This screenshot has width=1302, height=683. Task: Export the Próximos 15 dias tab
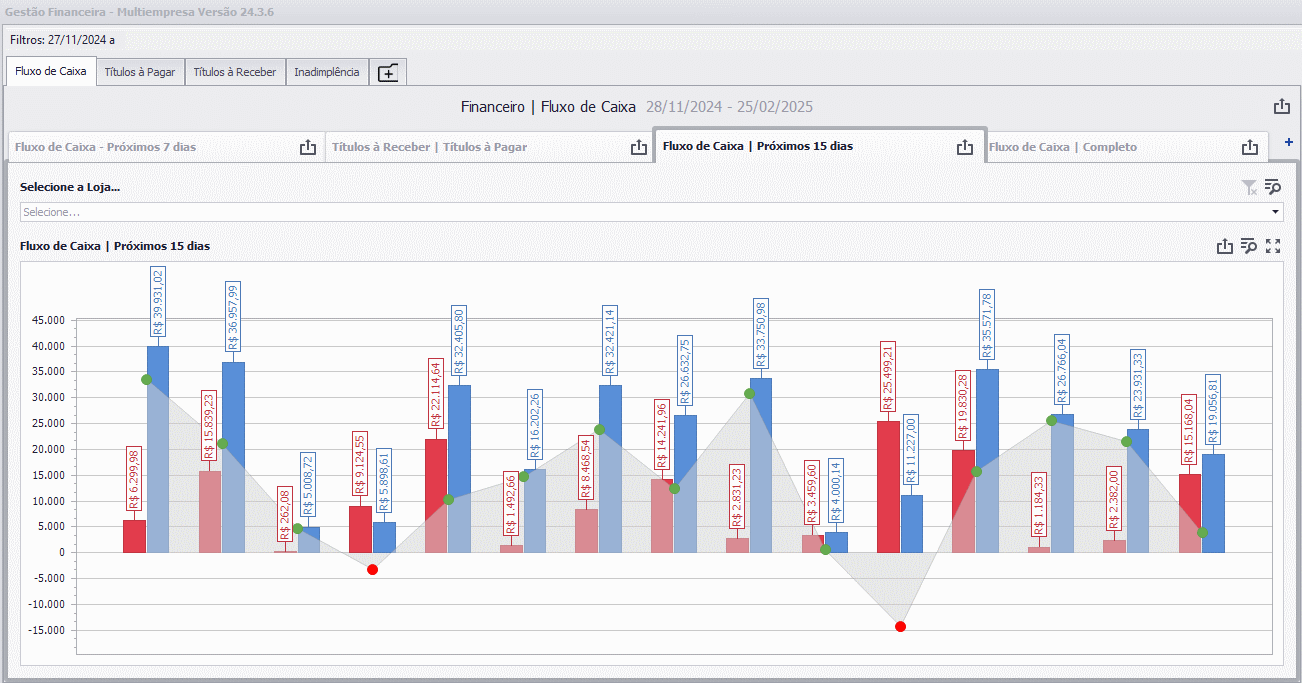tap(964, 147)
